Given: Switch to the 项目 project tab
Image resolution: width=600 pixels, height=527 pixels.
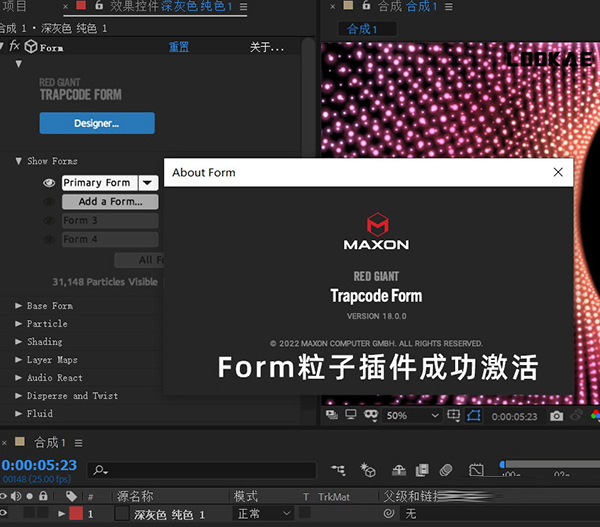Looking at the screenshot, I should tap(14, 6).
